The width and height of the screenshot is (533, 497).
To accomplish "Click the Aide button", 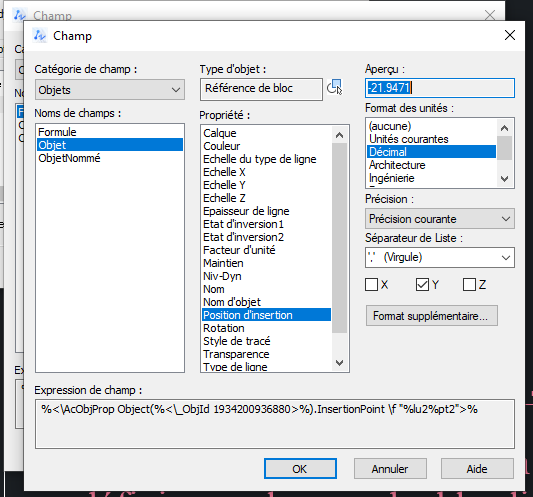I will 477,469.
